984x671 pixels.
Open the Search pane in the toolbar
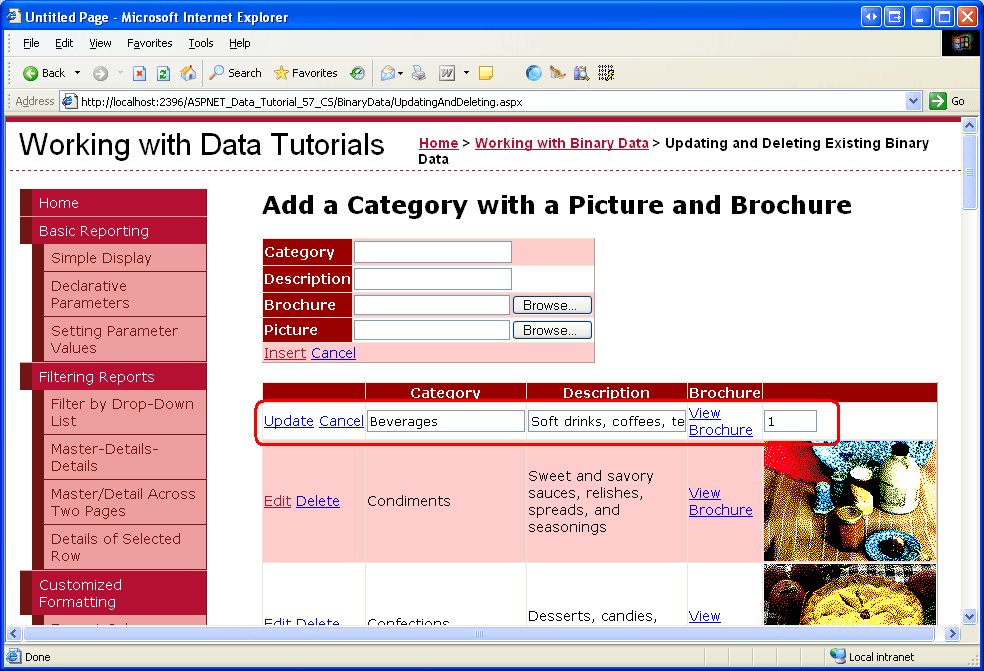[x=235, y=73]
